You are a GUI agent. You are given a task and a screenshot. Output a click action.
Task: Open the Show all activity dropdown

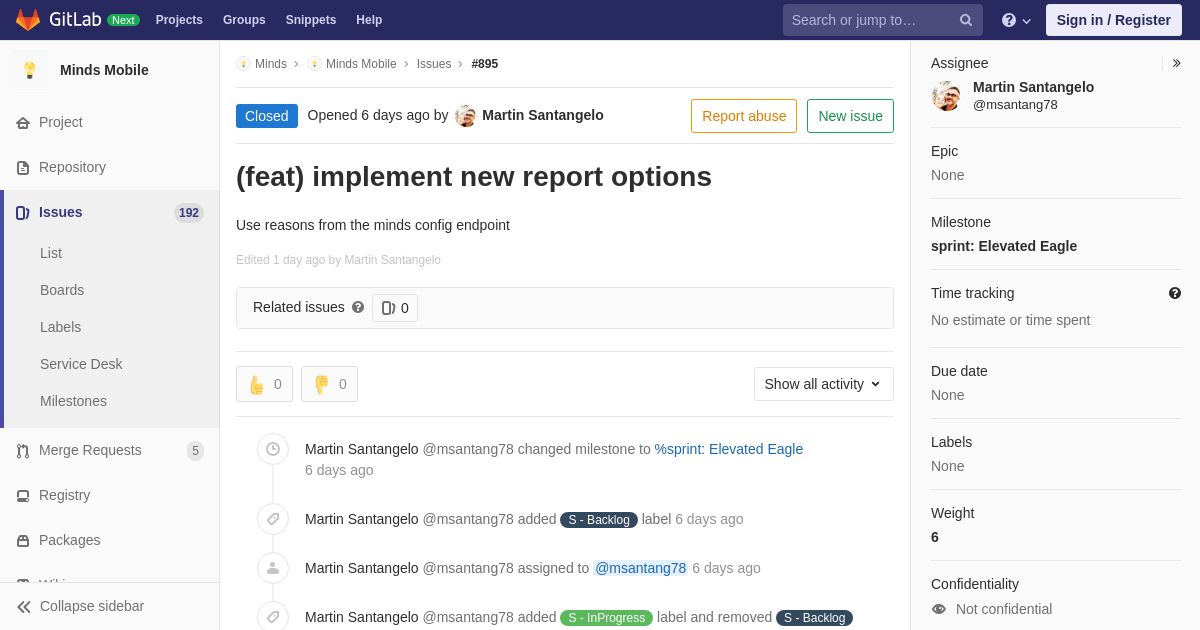pyautogui.click(x=824, y=384)
